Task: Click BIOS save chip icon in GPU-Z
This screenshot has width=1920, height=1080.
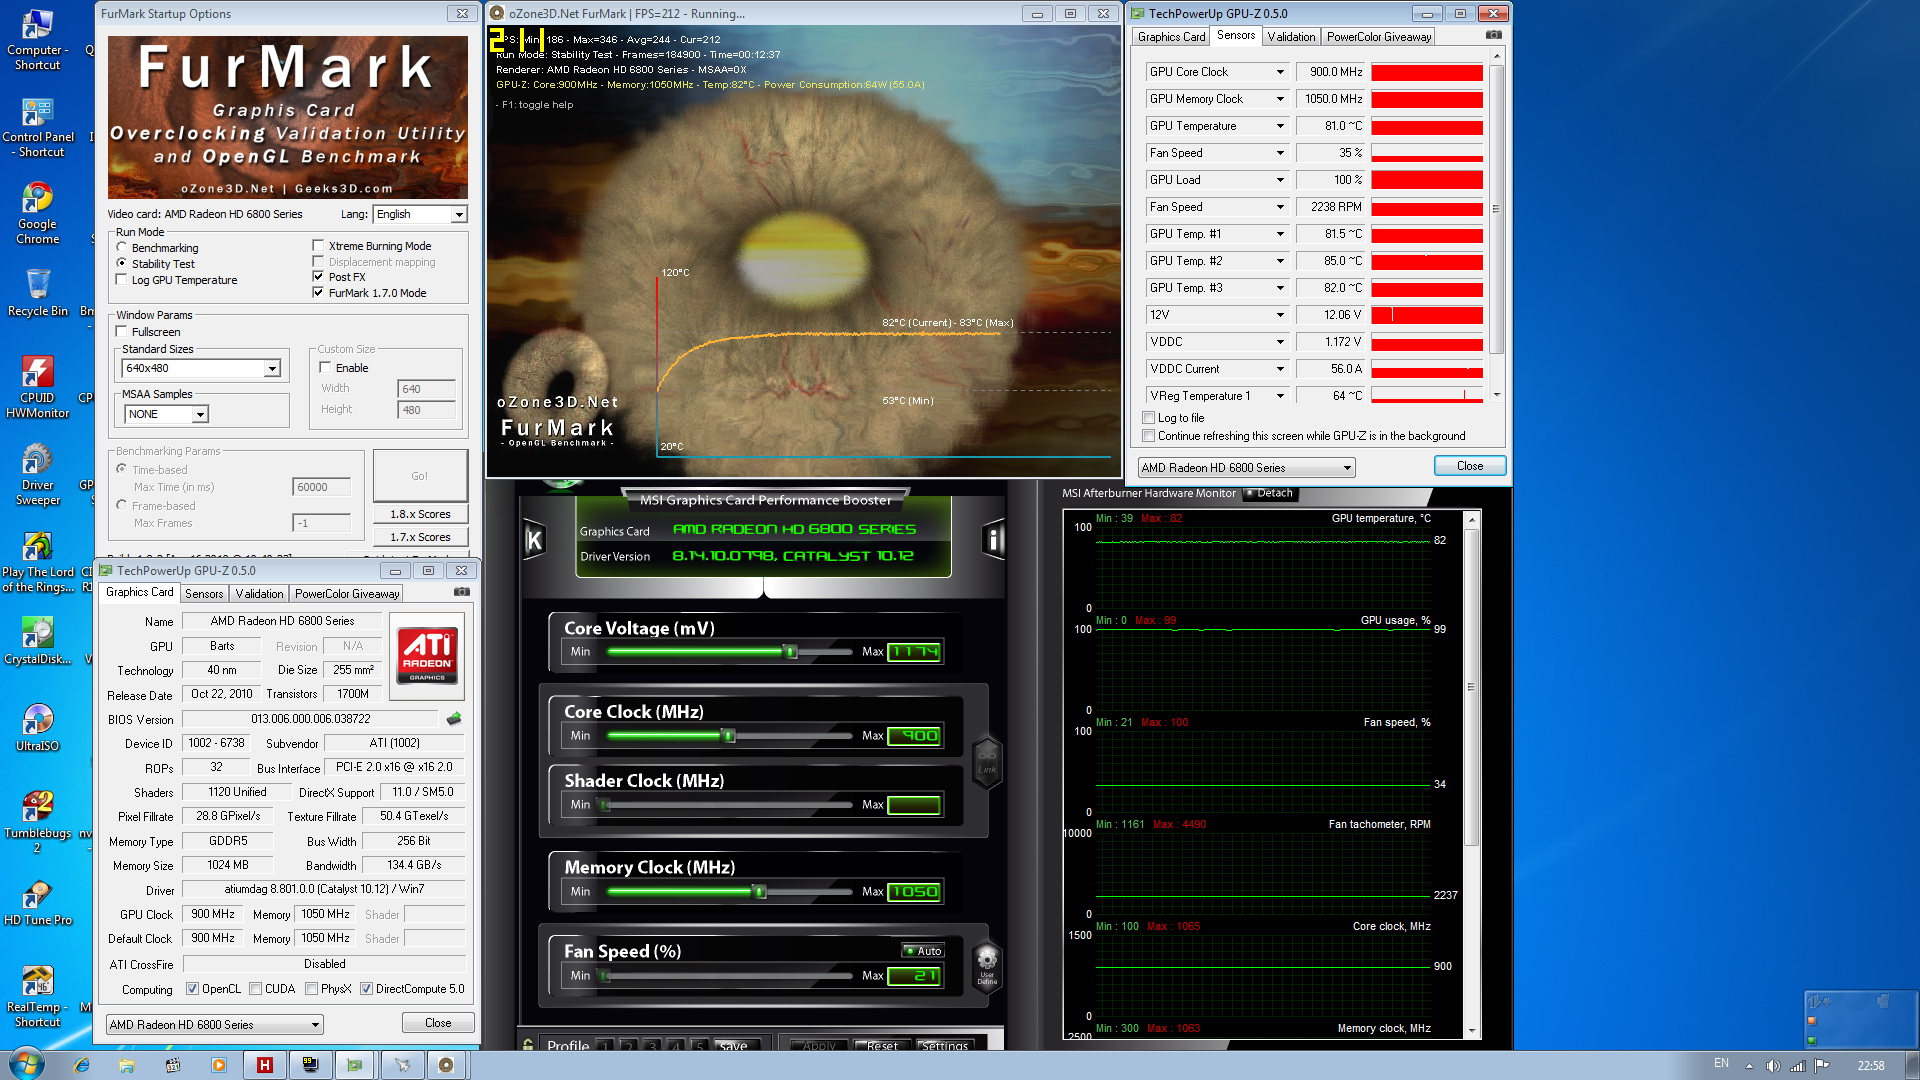Action: coord(454,719)
